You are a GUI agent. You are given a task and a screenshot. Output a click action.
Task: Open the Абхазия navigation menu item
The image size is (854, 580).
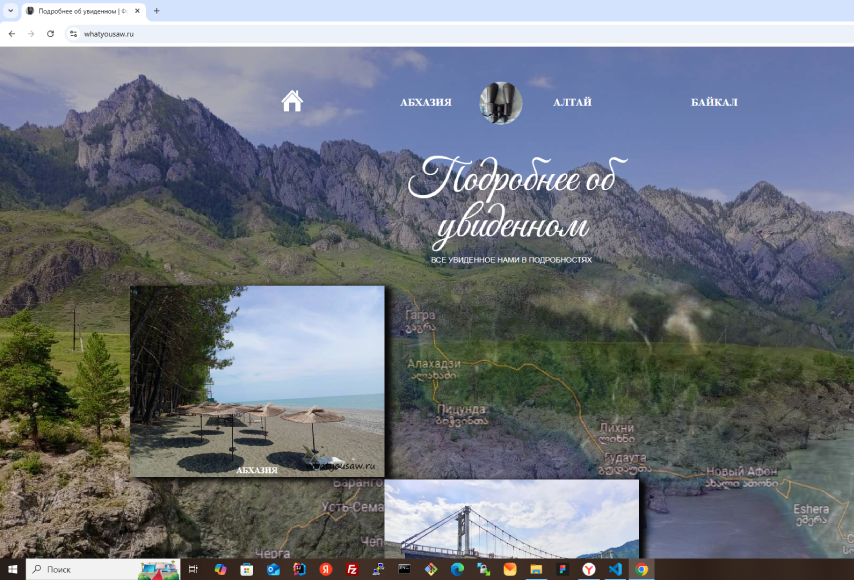[x=425, y=102]
